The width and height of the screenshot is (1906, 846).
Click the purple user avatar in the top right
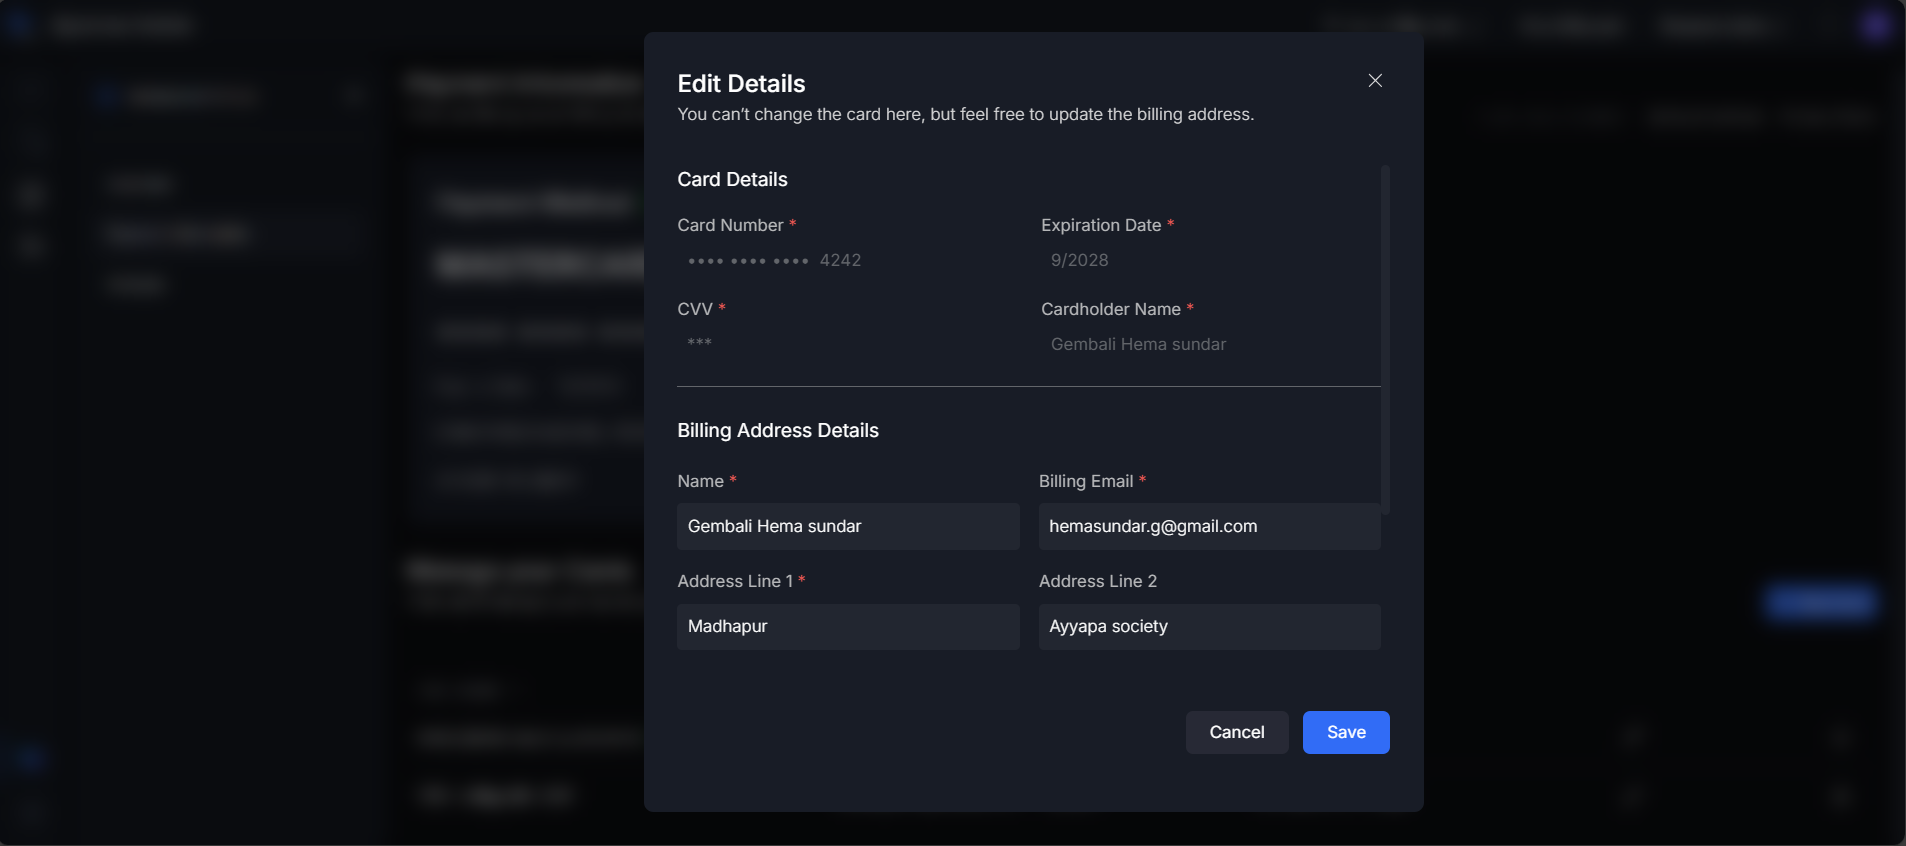1876,25
